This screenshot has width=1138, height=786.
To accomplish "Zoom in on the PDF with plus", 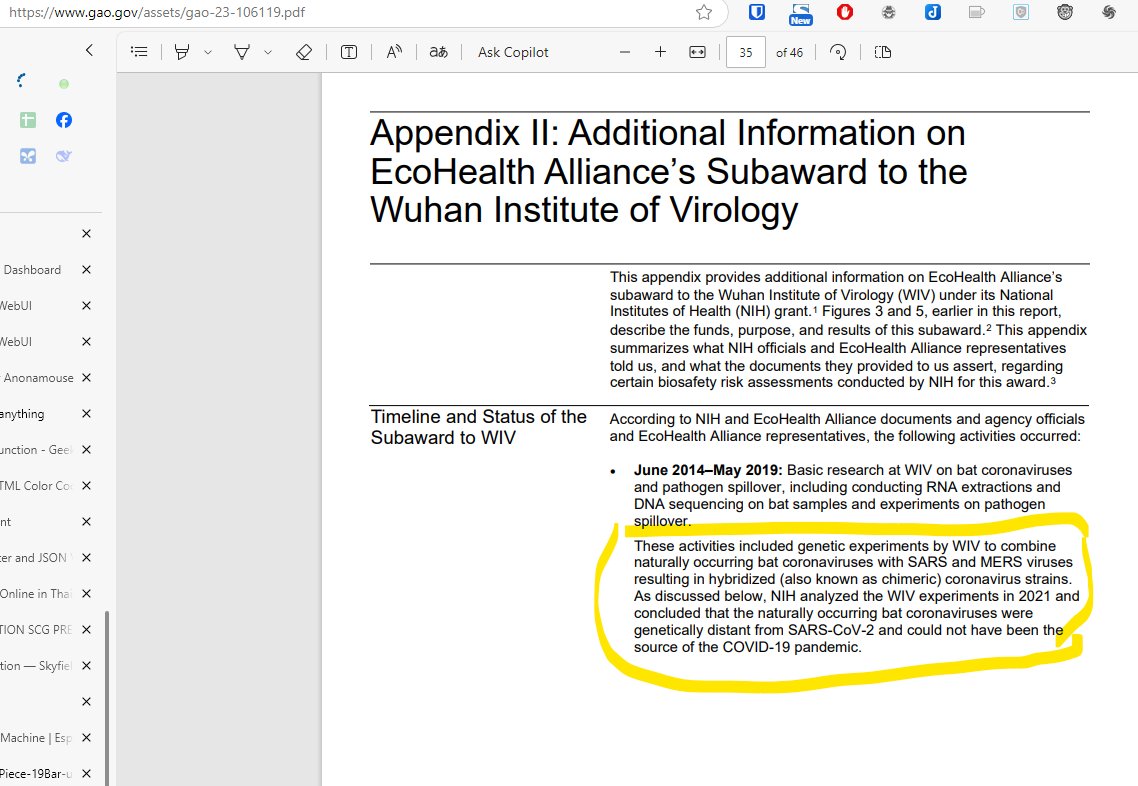I will [660, 52].
